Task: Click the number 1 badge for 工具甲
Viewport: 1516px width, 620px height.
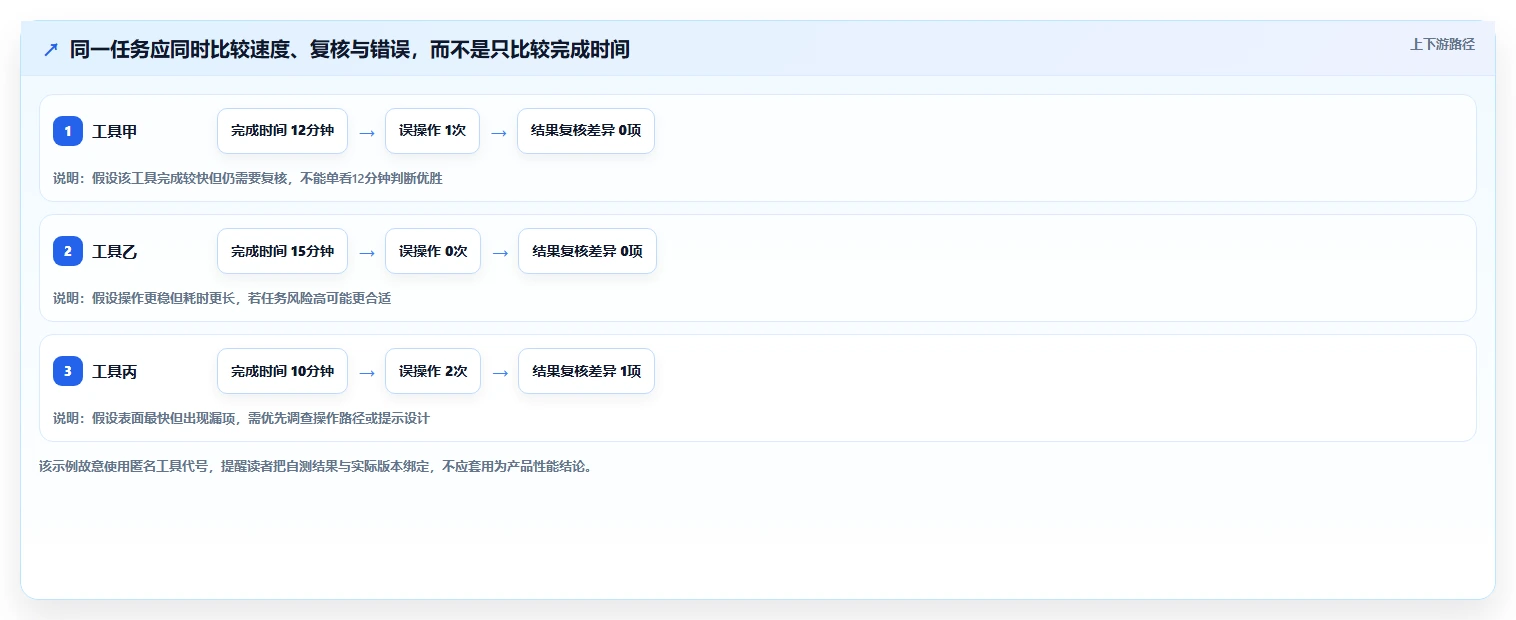Action: (68, 131)
